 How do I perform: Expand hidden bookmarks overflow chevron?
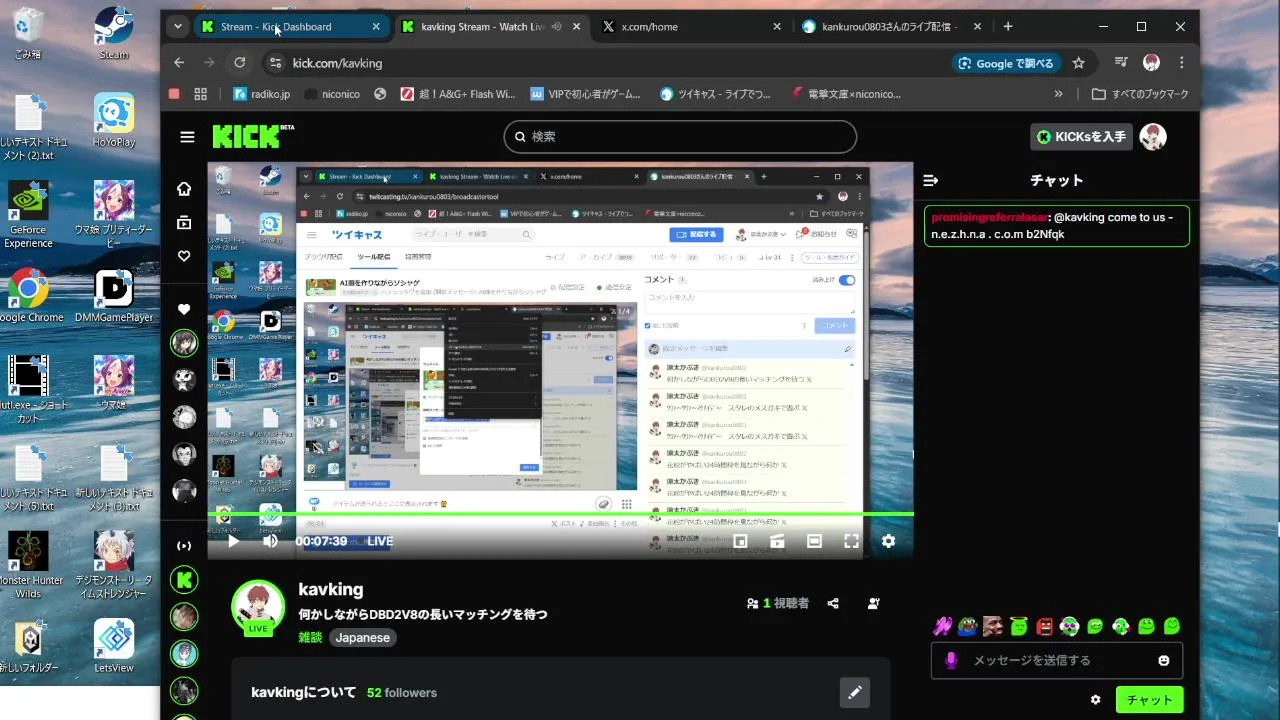point(1059,94)
